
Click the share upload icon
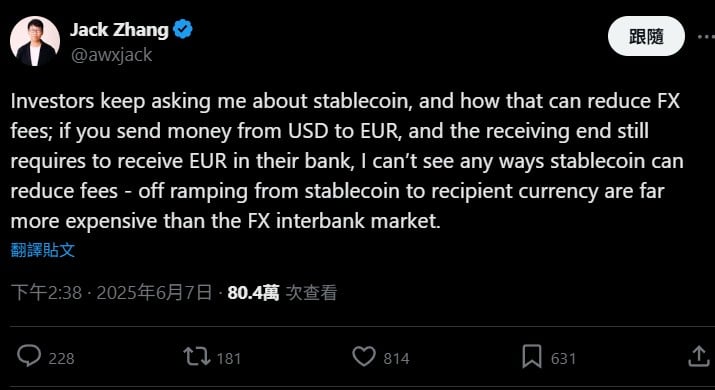point(699,356)
